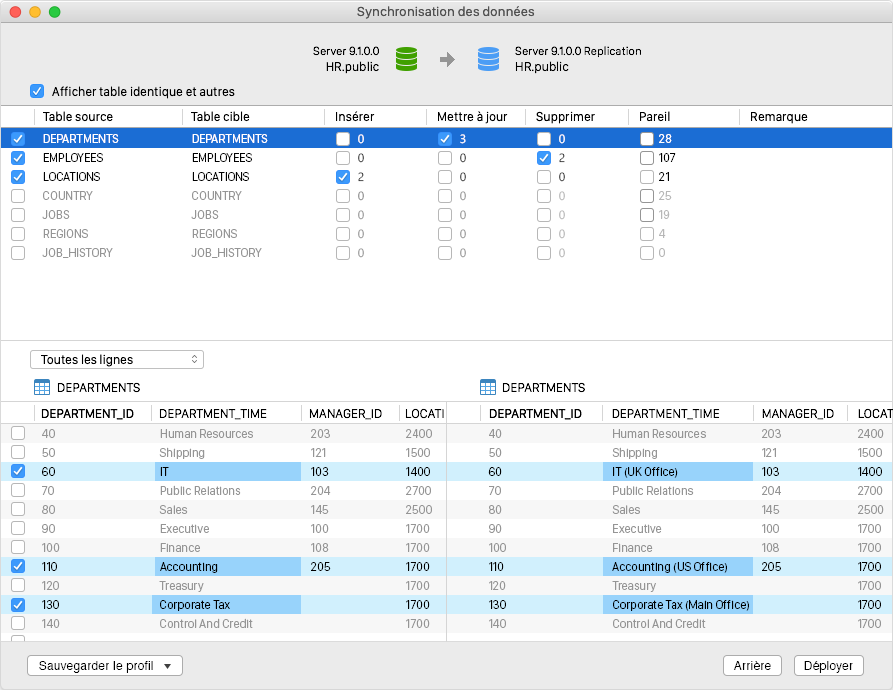Screen dimensions: 893x690
Task: Select the 'IT (UK Office)' target cell
Action: click(645, 471)
